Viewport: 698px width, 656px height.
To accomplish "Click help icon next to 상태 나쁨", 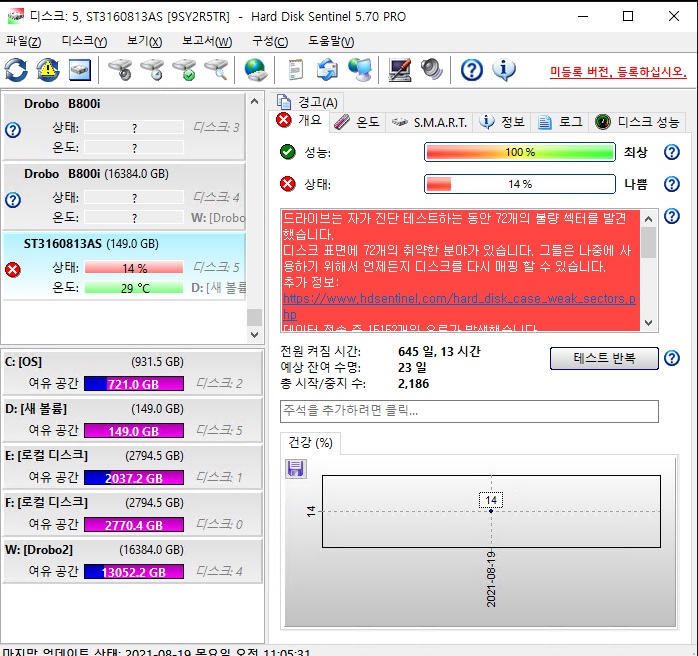I will coord(672,184).
